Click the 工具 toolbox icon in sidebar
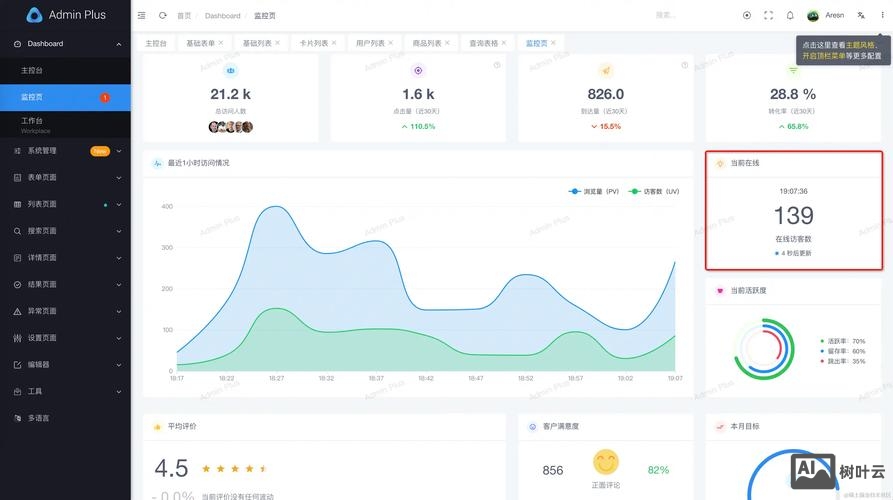Image resolution: width=893 pixels, height=500 pixels. [x=17, y=392]
